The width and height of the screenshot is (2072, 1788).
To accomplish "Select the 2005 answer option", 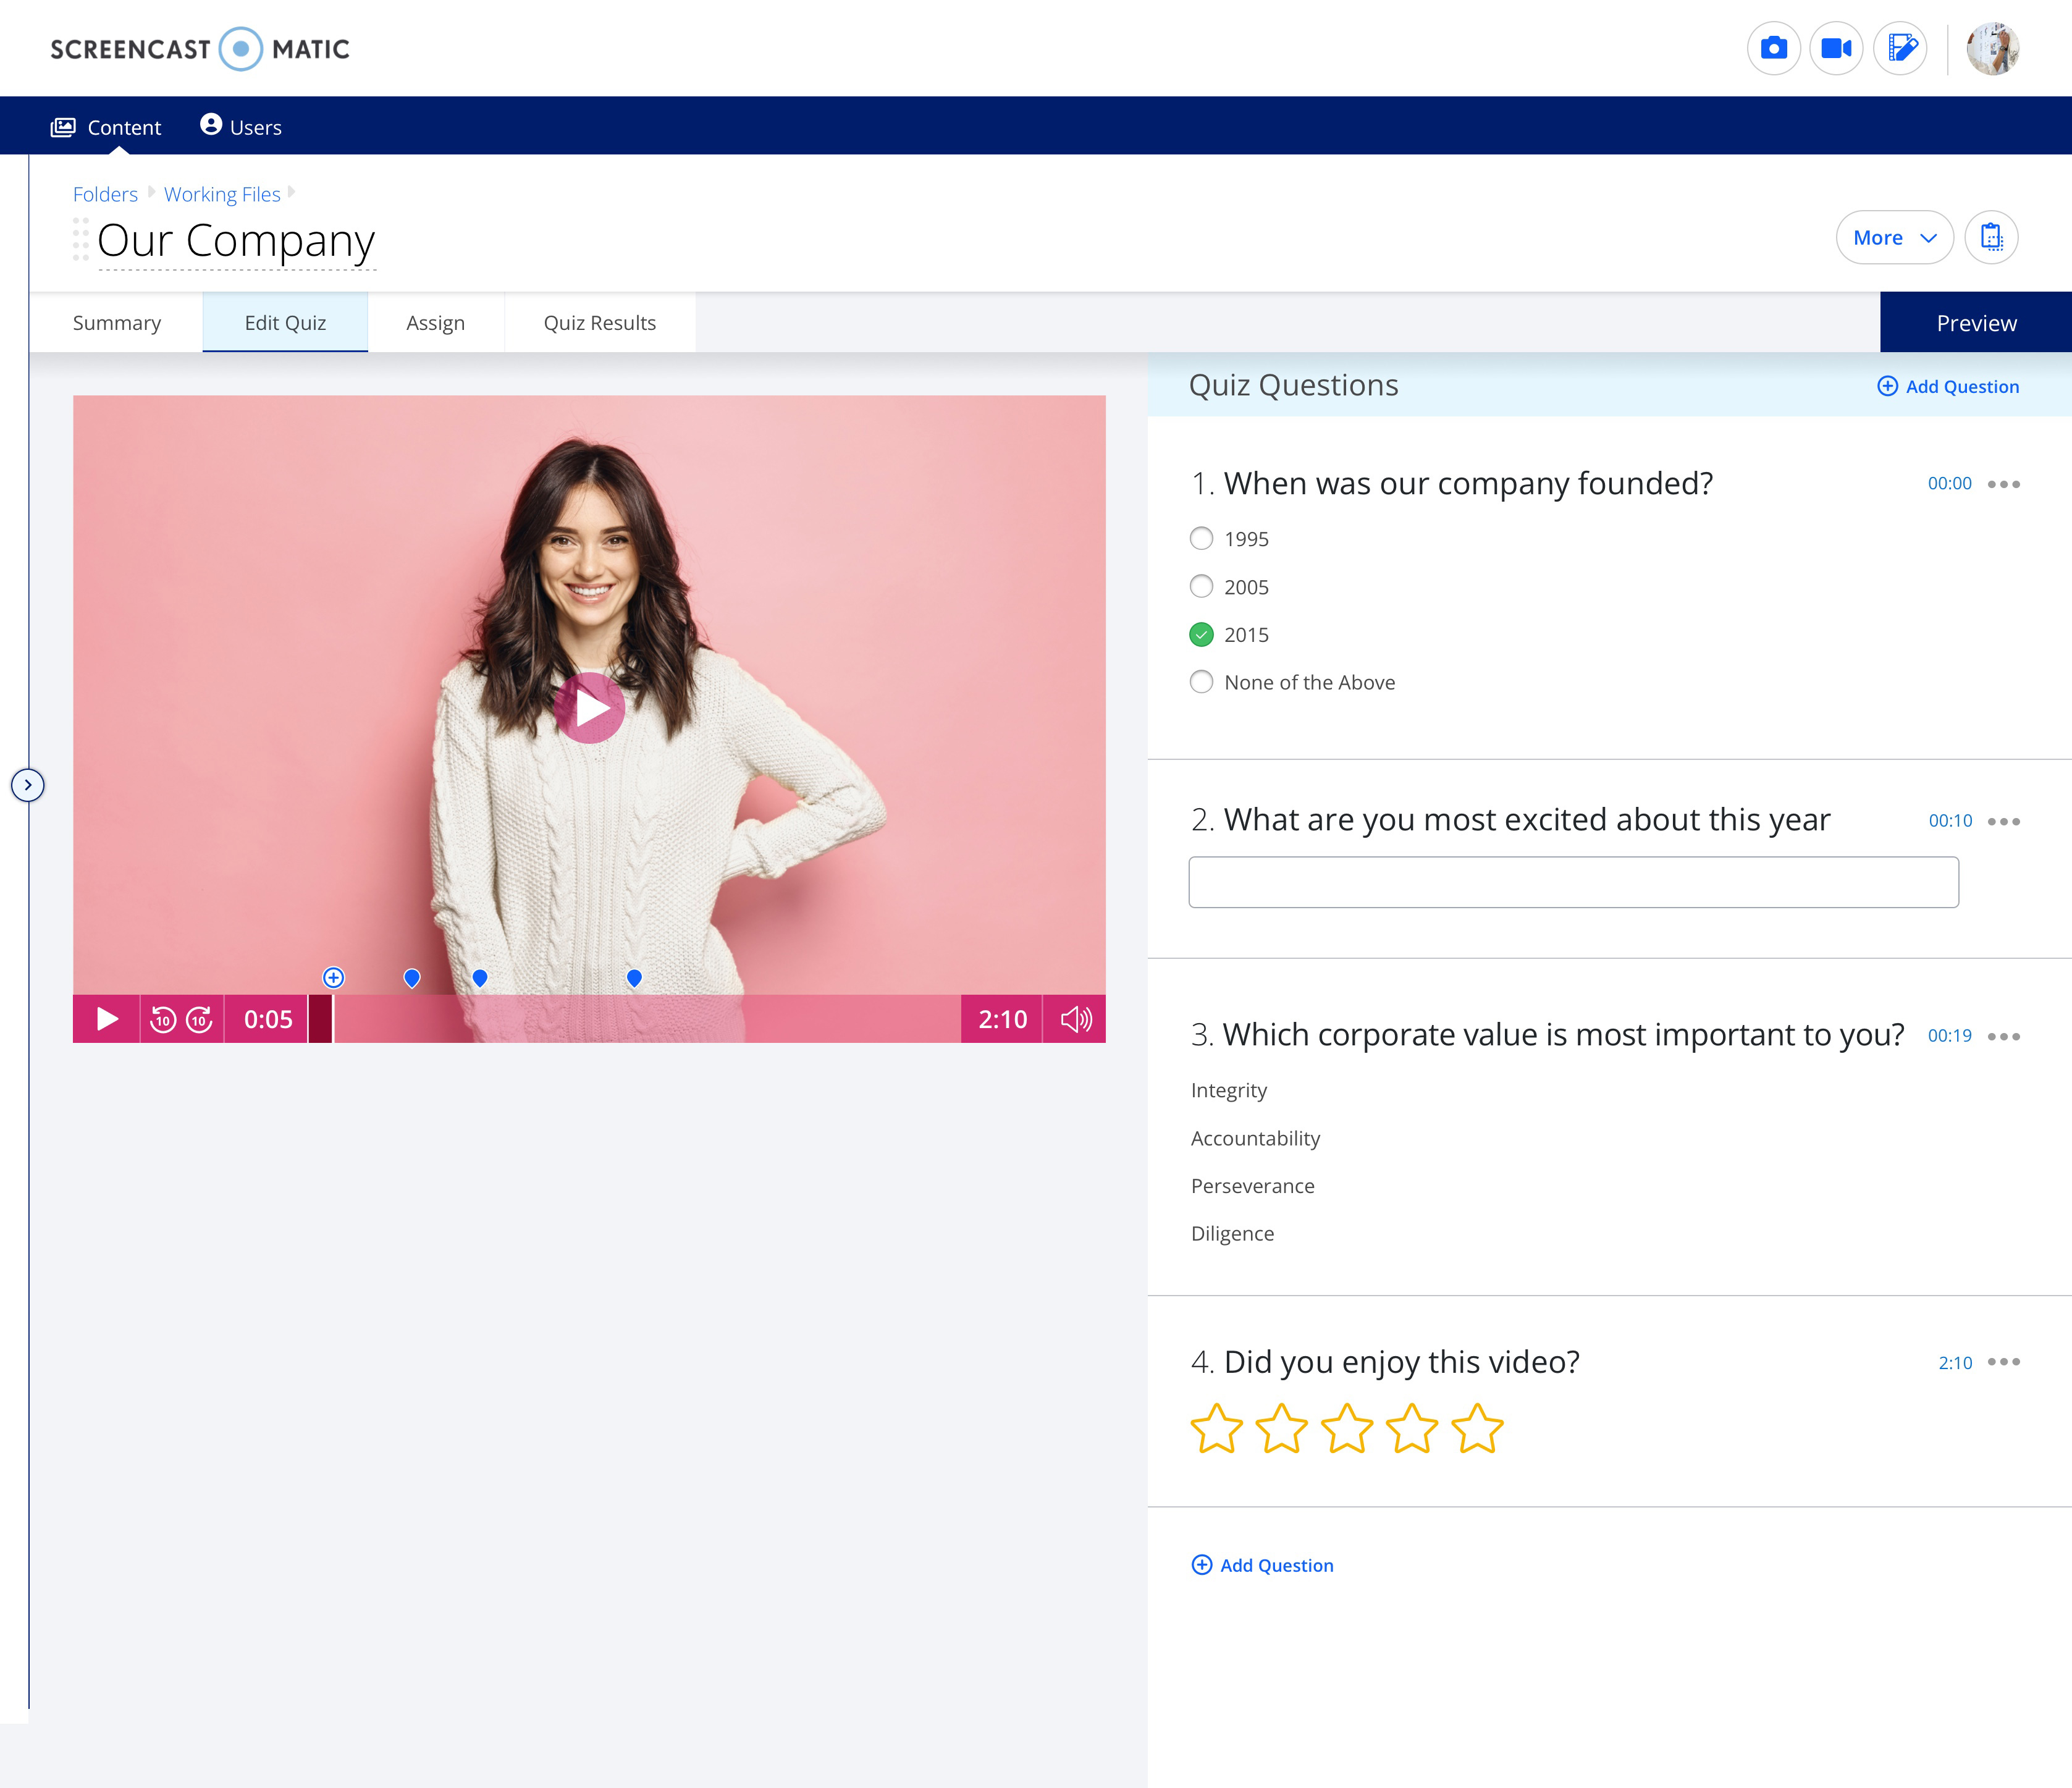I will pyautogui.click(x=1201, y=586).
